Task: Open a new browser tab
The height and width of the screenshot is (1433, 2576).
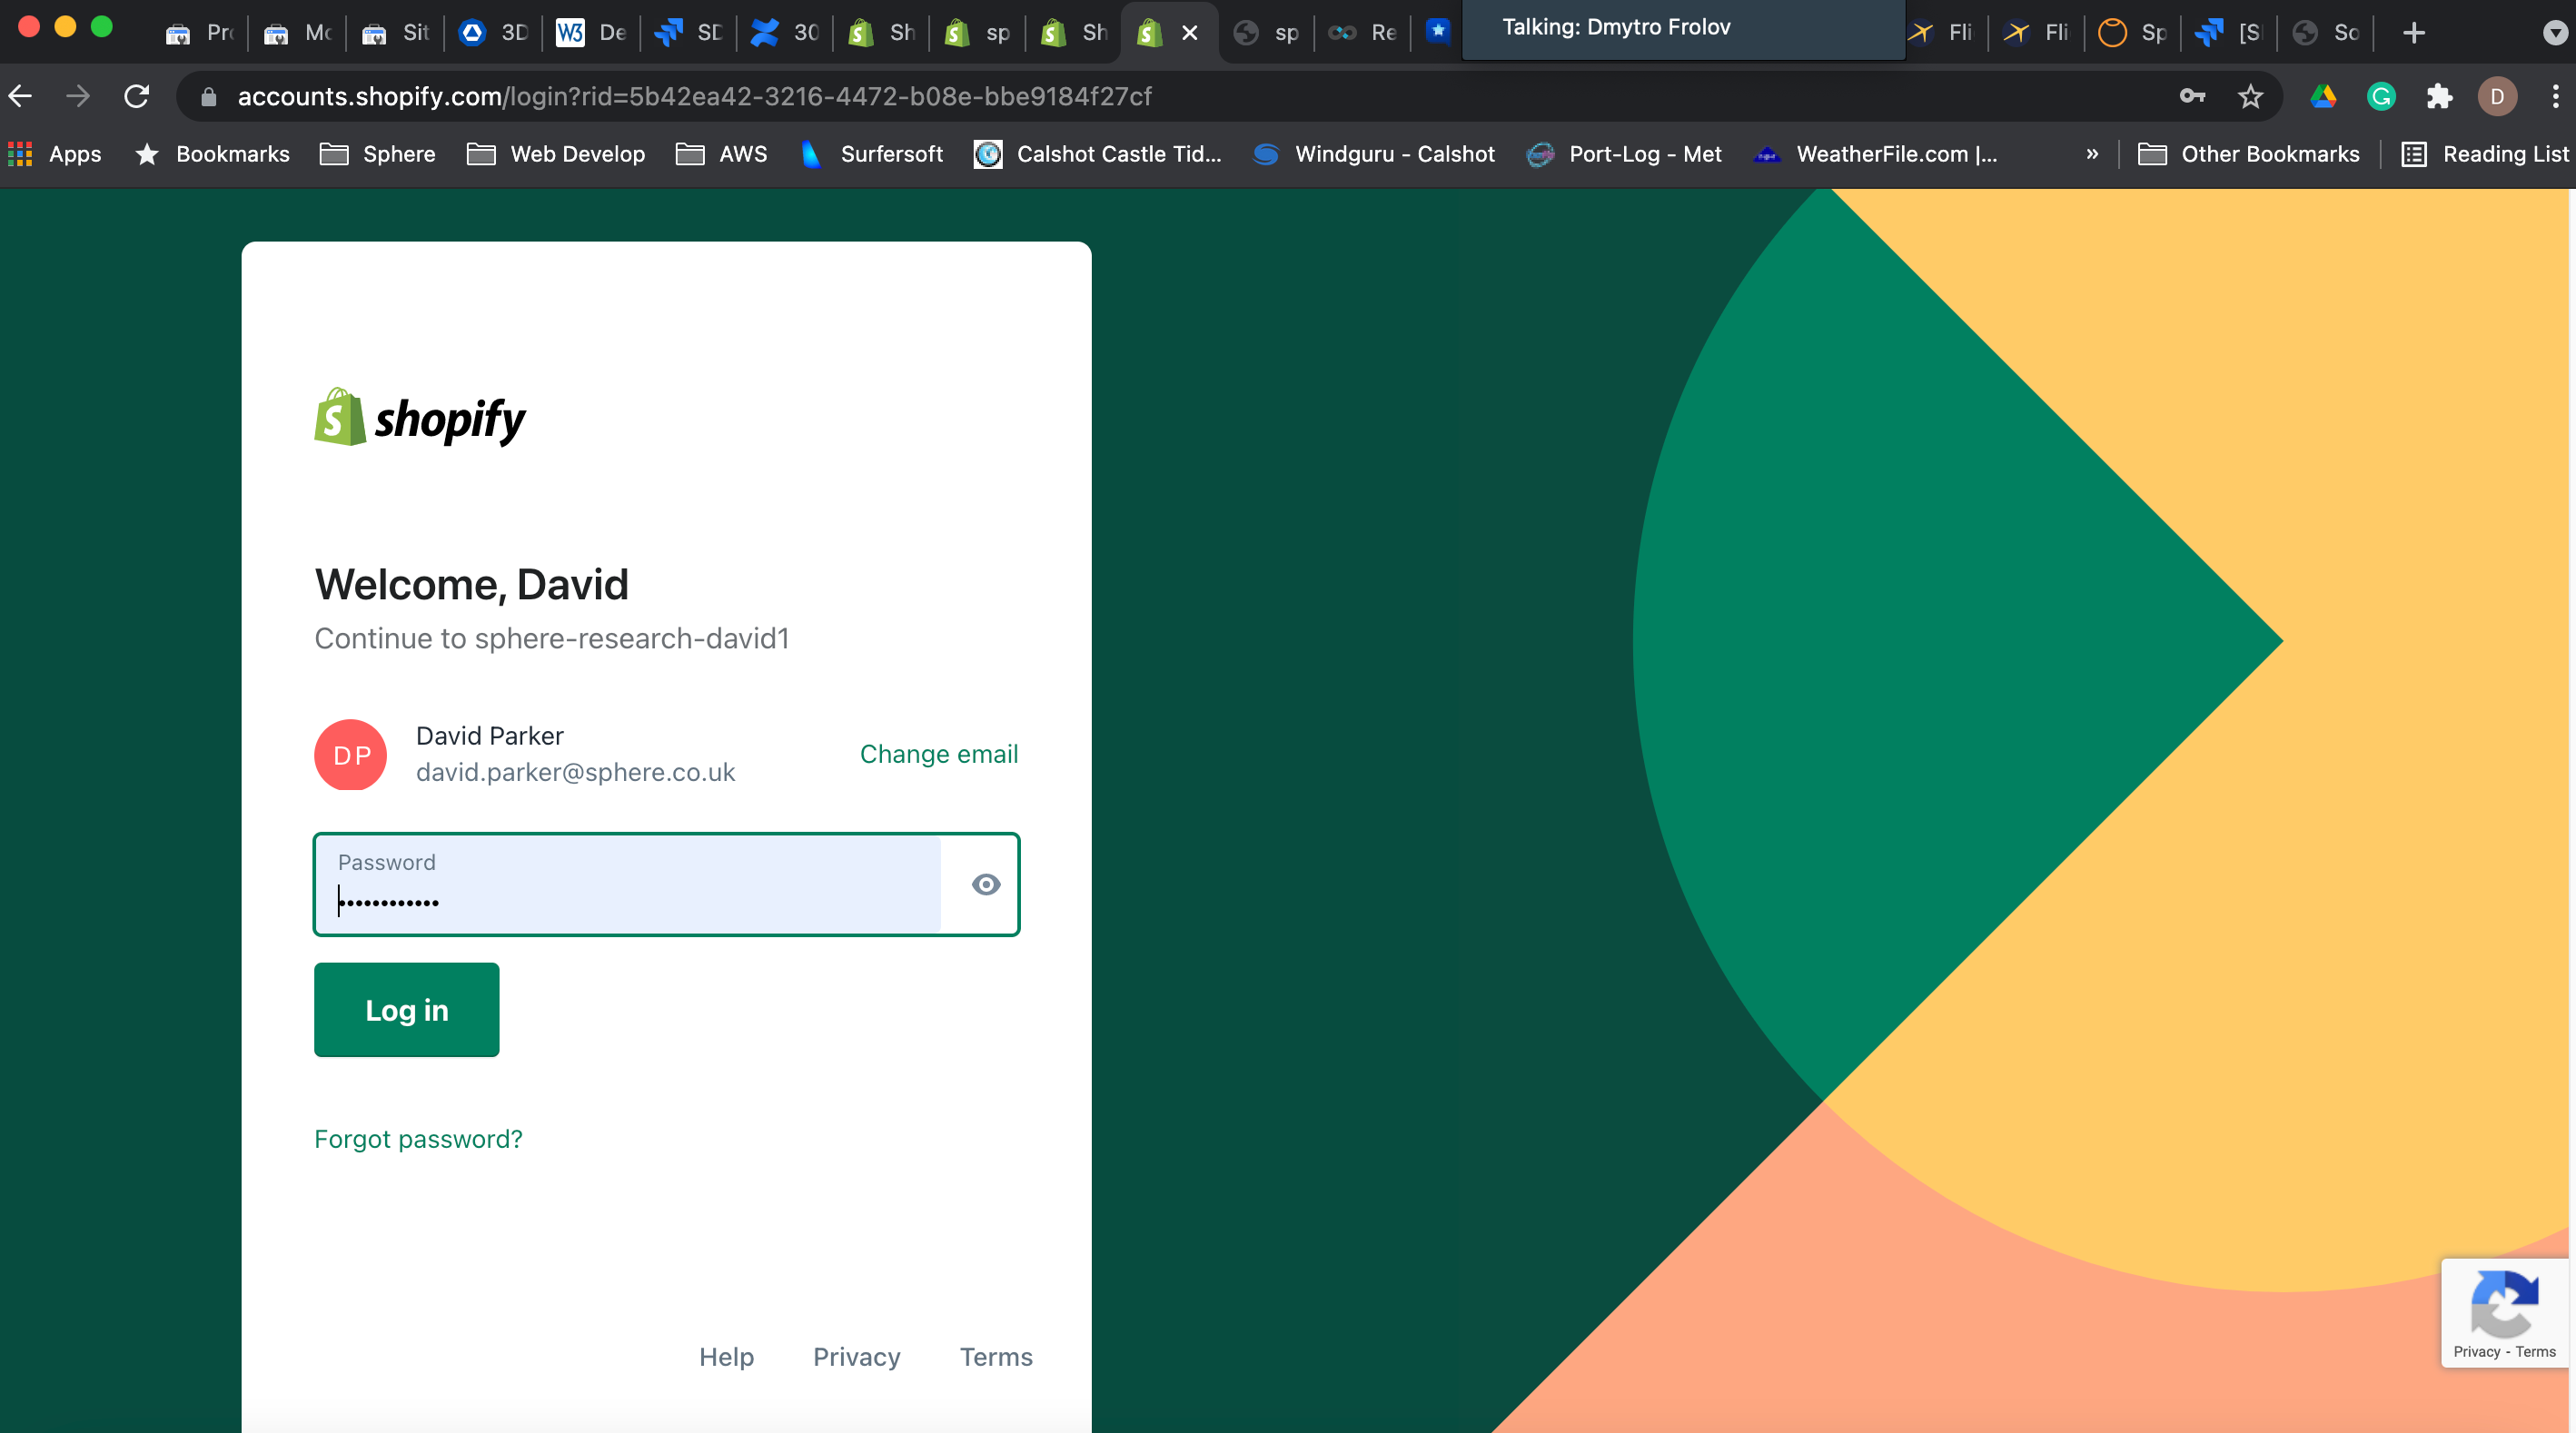Action: 2414,33
